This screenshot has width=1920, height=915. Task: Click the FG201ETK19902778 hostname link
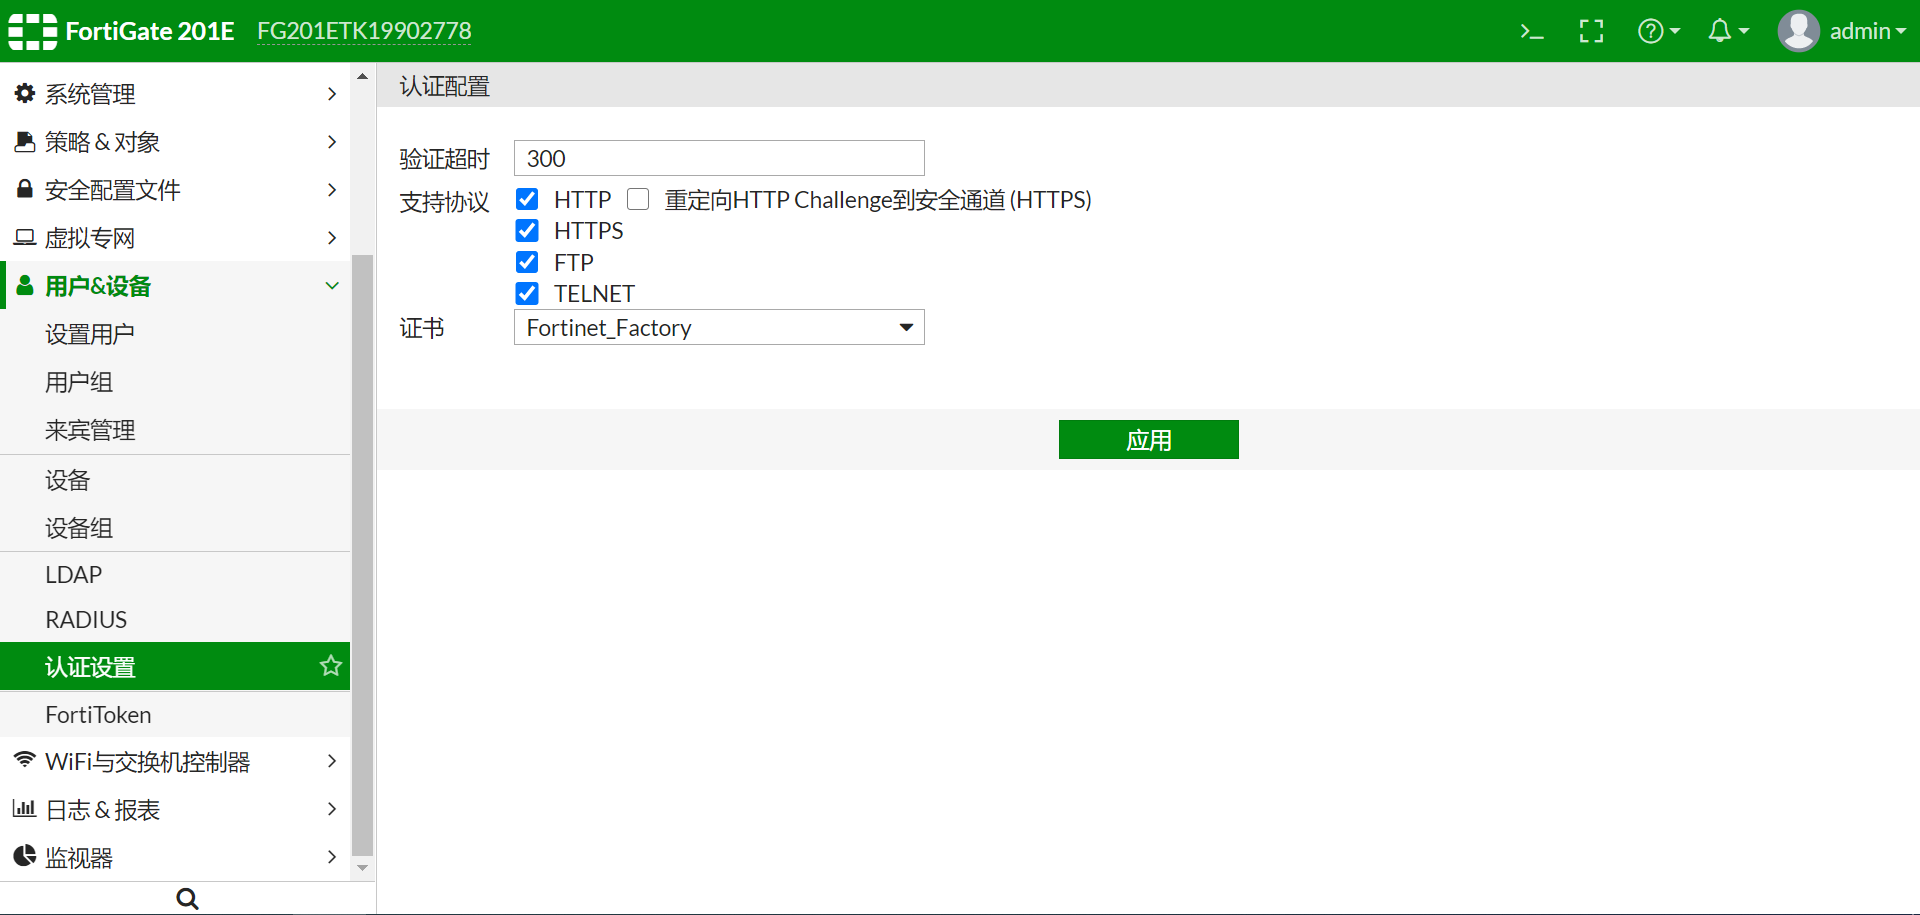[x=364, y=31]
